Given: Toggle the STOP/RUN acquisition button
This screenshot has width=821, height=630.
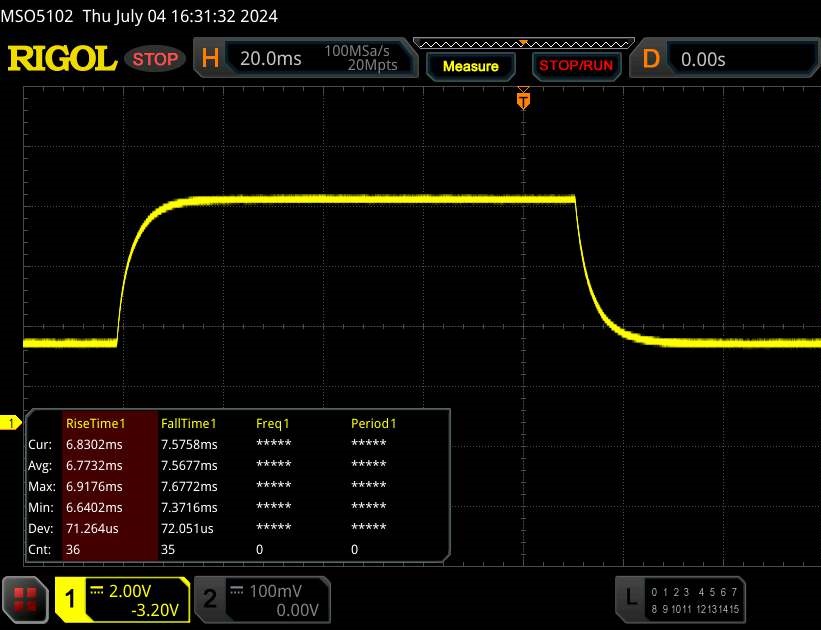Looking at the screenshot, I should pyautogui.click(x=574, y=66).
